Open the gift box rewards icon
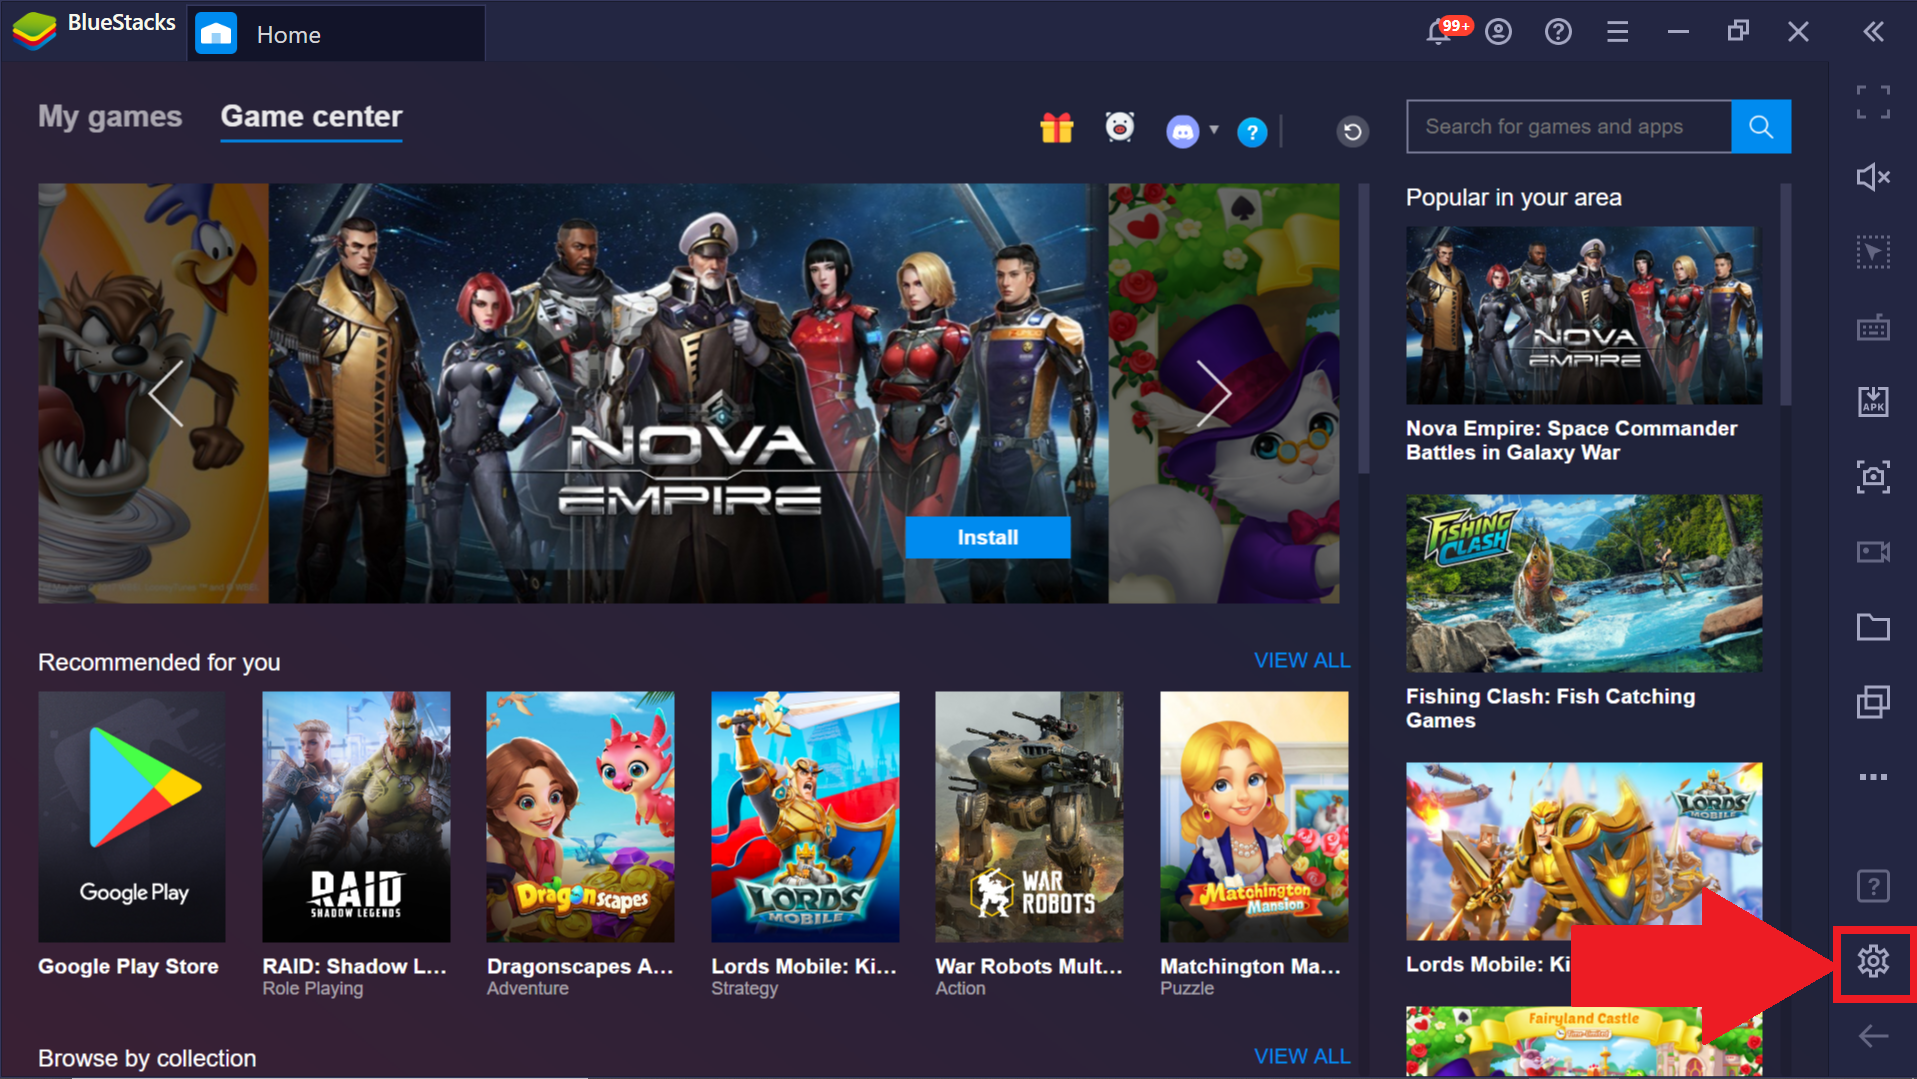1917x1079 pixels. click(1056, 129)
